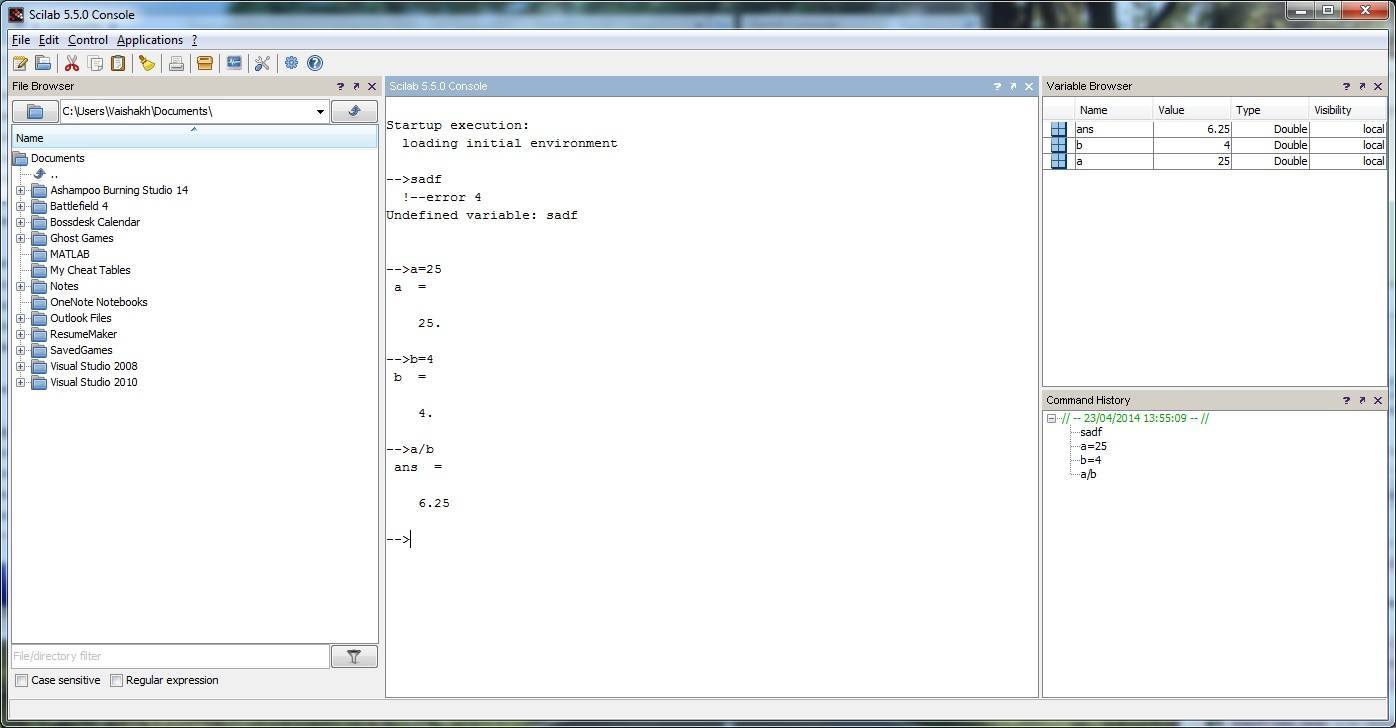Viewport: 1396px width, 728px height.
Task: Click the Name column header in File Browser
Action: [194, 138]
